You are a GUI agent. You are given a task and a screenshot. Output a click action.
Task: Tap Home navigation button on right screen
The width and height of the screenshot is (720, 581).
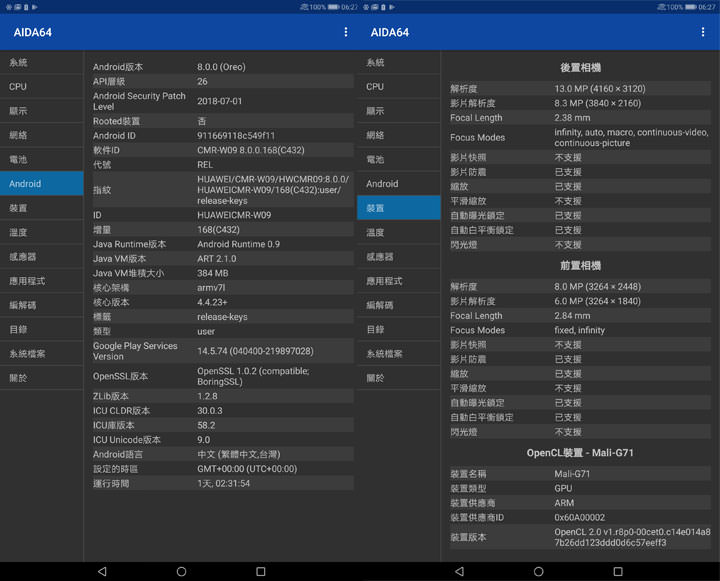pos(539,571)
